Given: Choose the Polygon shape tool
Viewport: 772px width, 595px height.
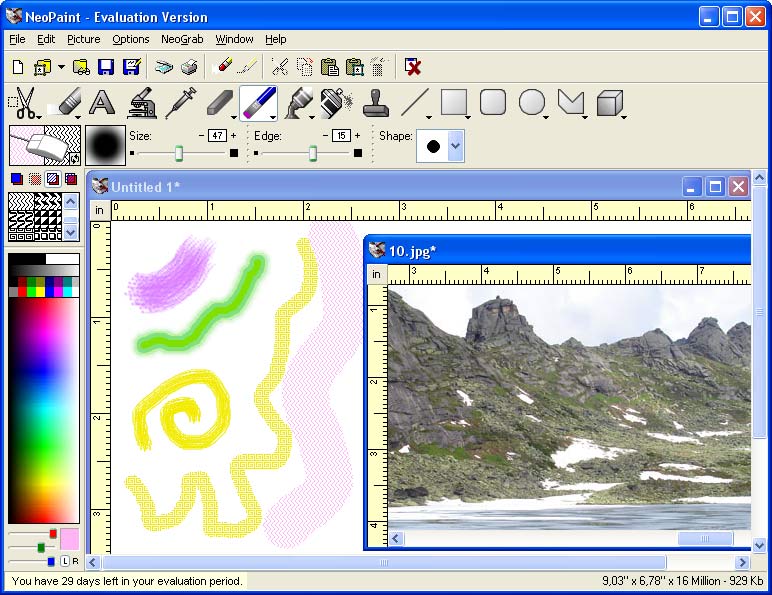Looking at the screenshot, I should click(571, 102).
